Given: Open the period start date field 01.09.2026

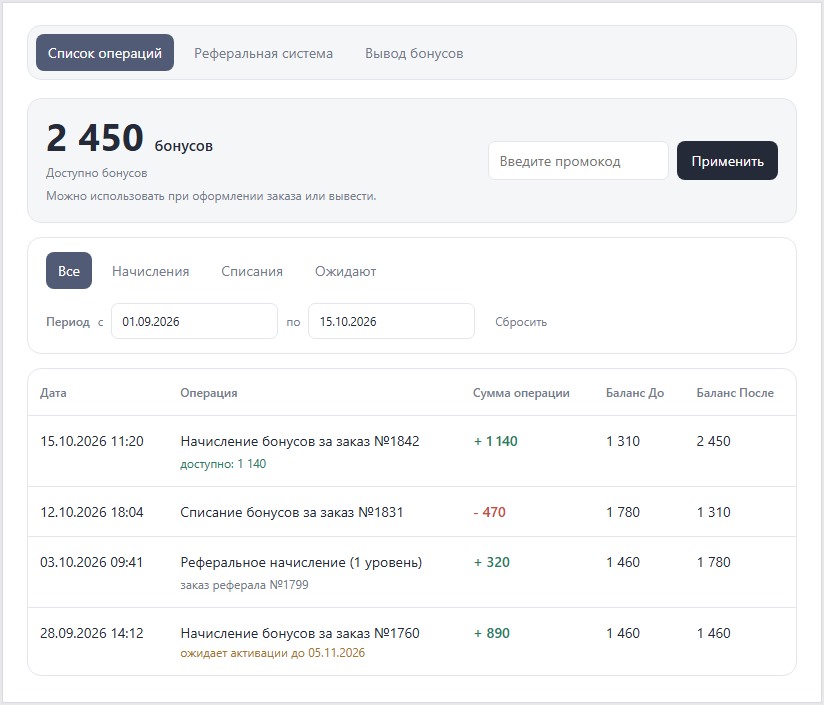Looking at the screenshot, I should coord(194,321).
